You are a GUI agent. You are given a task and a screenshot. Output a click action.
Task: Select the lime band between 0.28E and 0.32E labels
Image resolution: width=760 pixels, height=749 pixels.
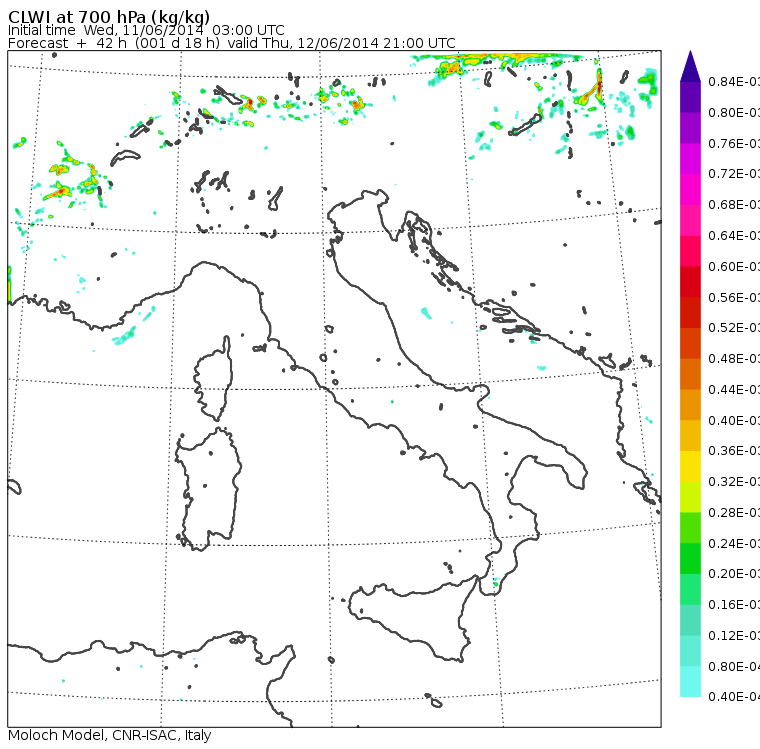pos(690,497)
